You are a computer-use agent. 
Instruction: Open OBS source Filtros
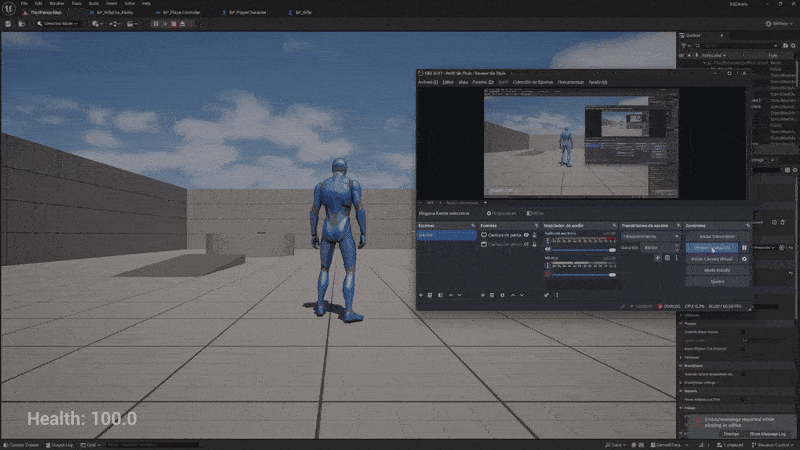tap(535, 213)
